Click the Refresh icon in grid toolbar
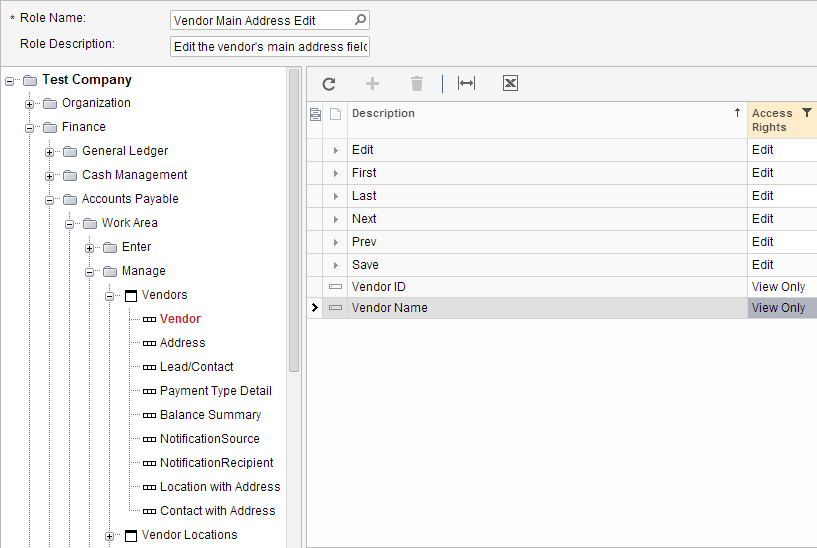817x548 pixels. click(x=329, y=84)
